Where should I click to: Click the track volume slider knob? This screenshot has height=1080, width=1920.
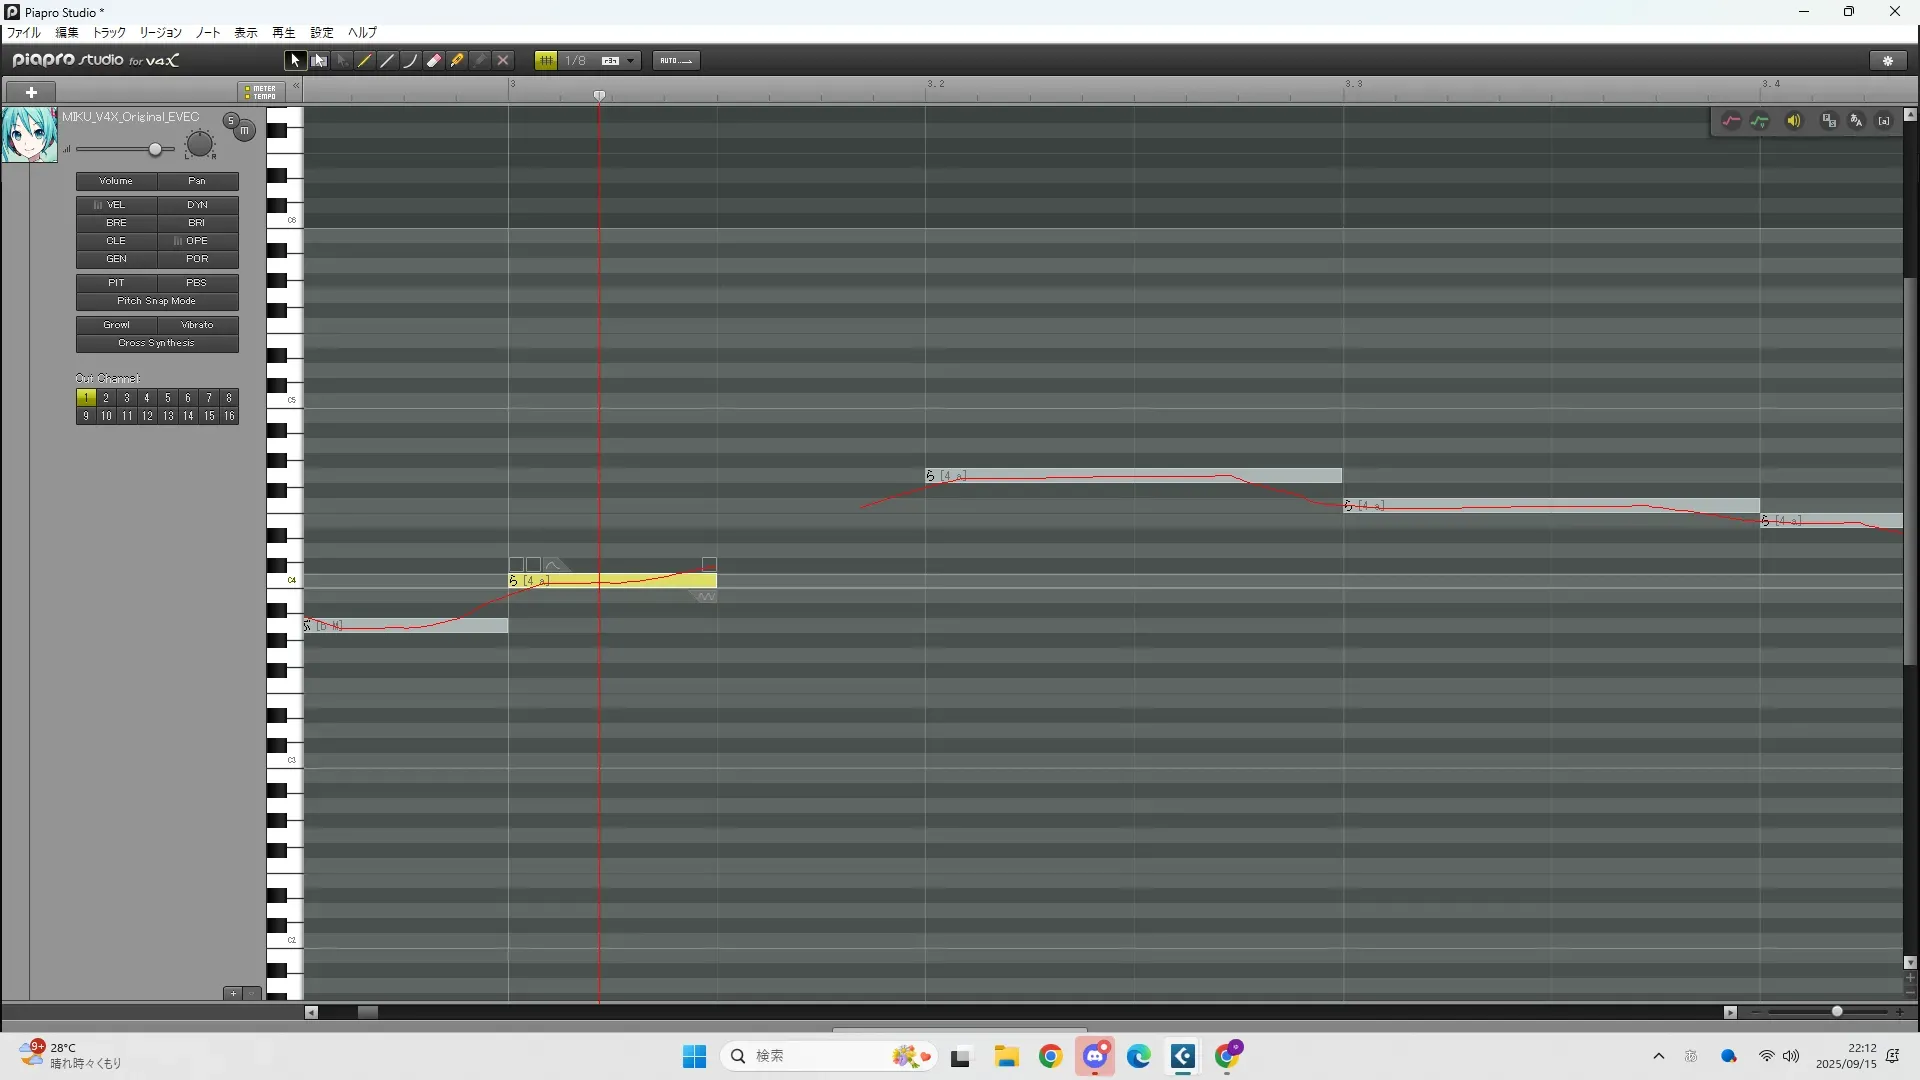155,150
